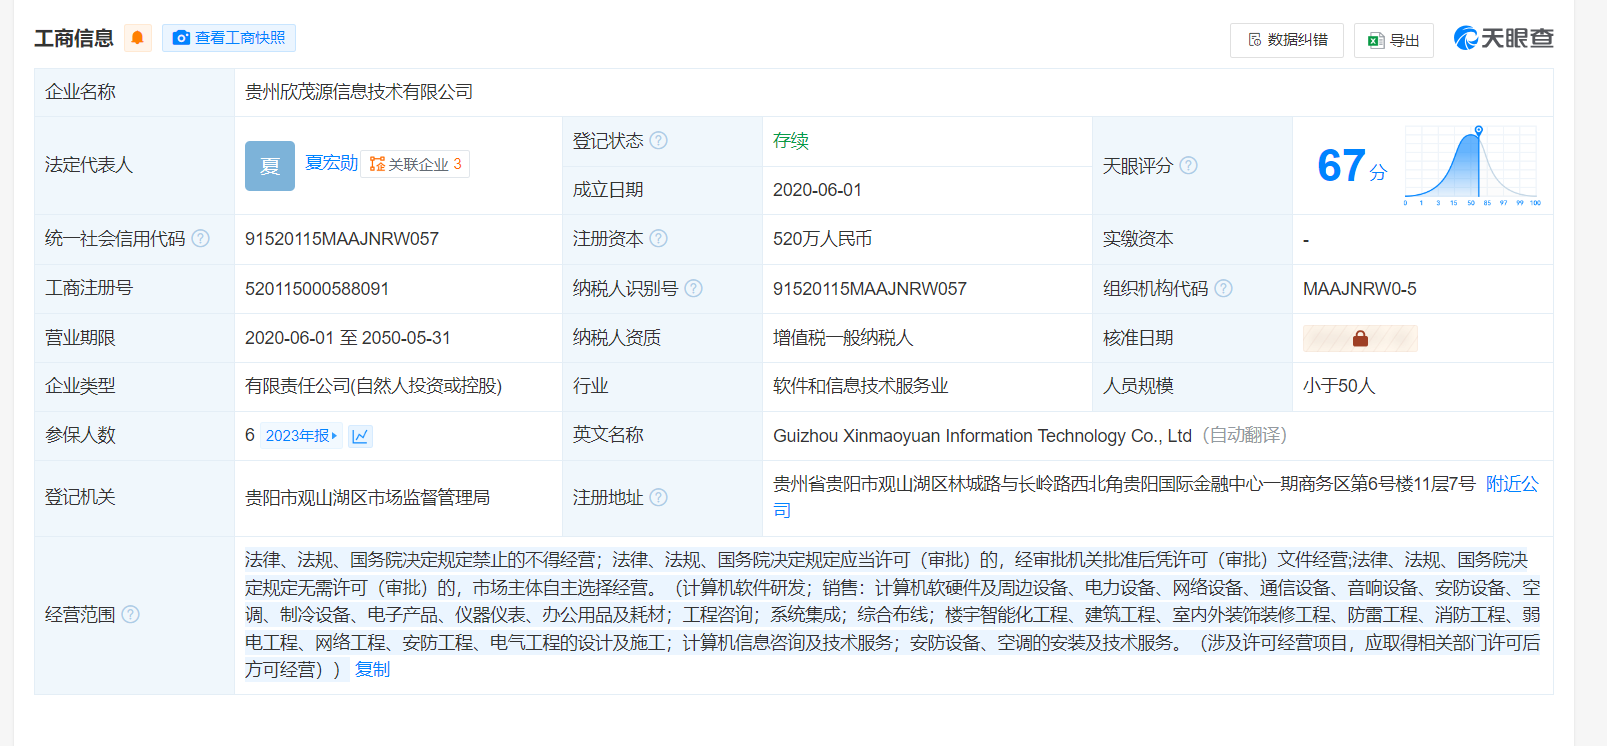Click the 夏 avatar tile
The width and height of the screenshot is (1607, 746).
click(x=270, y=166)
